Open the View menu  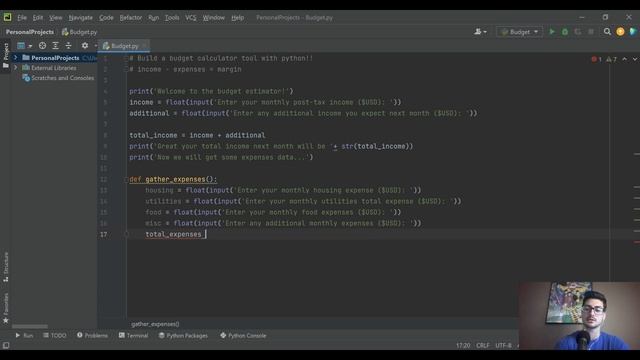(x=56, y=18)
